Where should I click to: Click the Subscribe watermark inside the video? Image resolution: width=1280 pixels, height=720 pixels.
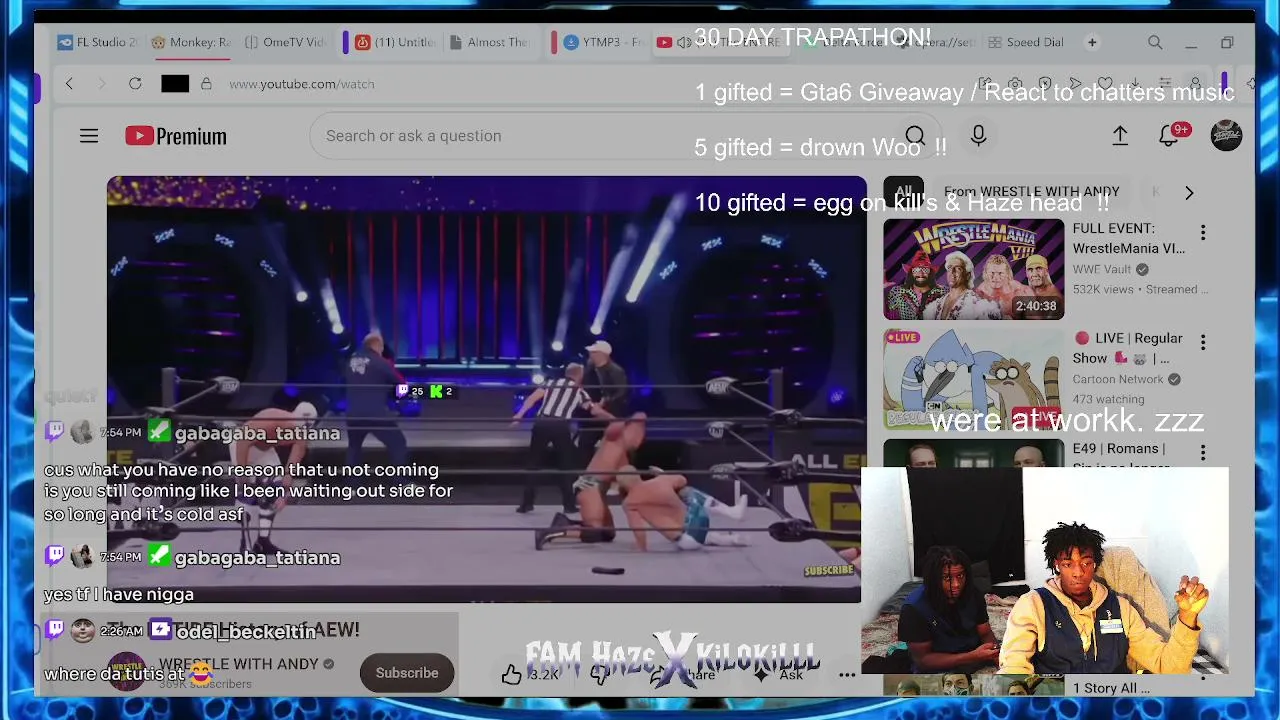(x=829, y=570)
